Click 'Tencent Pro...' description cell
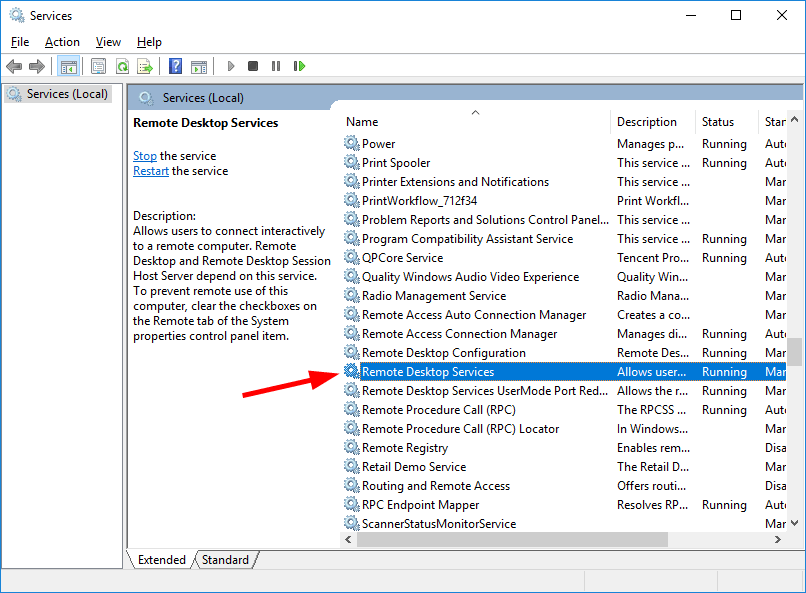 click(653, 257)
